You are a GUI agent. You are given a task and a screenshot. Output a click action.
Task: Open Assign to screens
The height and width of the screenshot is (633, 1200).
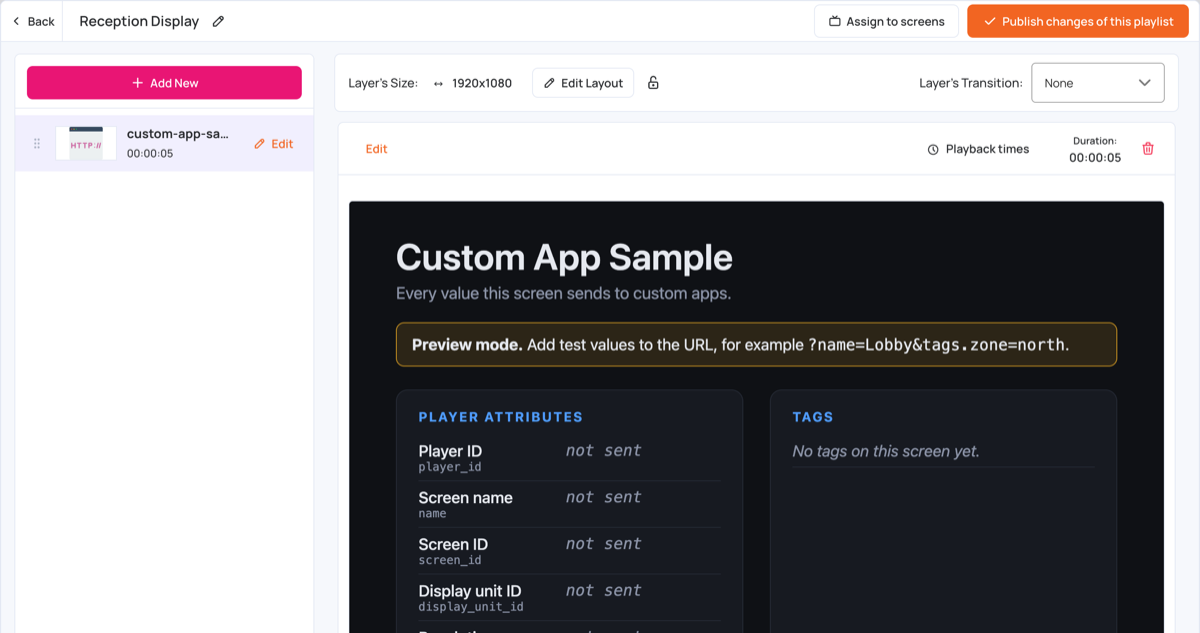click(x=886, y=21)
